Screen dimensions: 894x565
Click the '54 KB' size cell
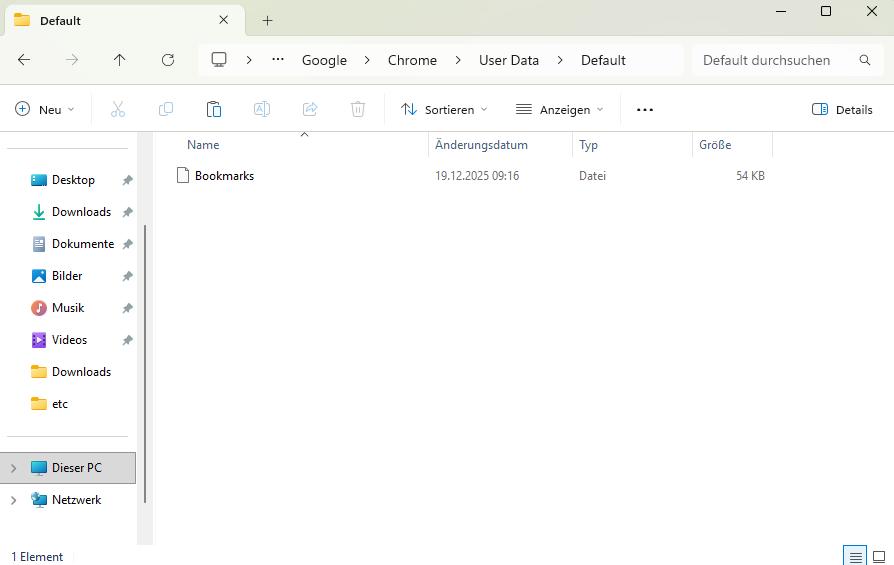point(750,176)
